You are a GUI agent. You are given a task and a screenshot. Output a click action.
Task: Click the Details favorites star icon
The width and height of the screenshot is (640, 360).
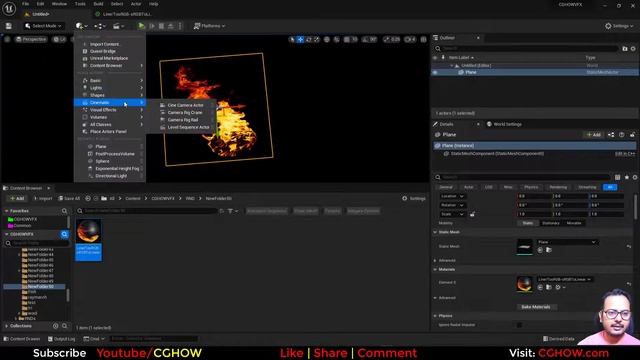tap(627, 177)
